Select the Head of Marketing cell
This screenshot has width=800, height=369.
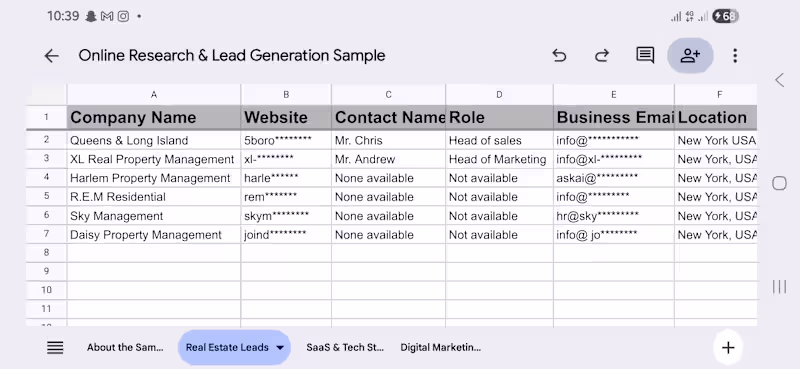coord(499,159)
